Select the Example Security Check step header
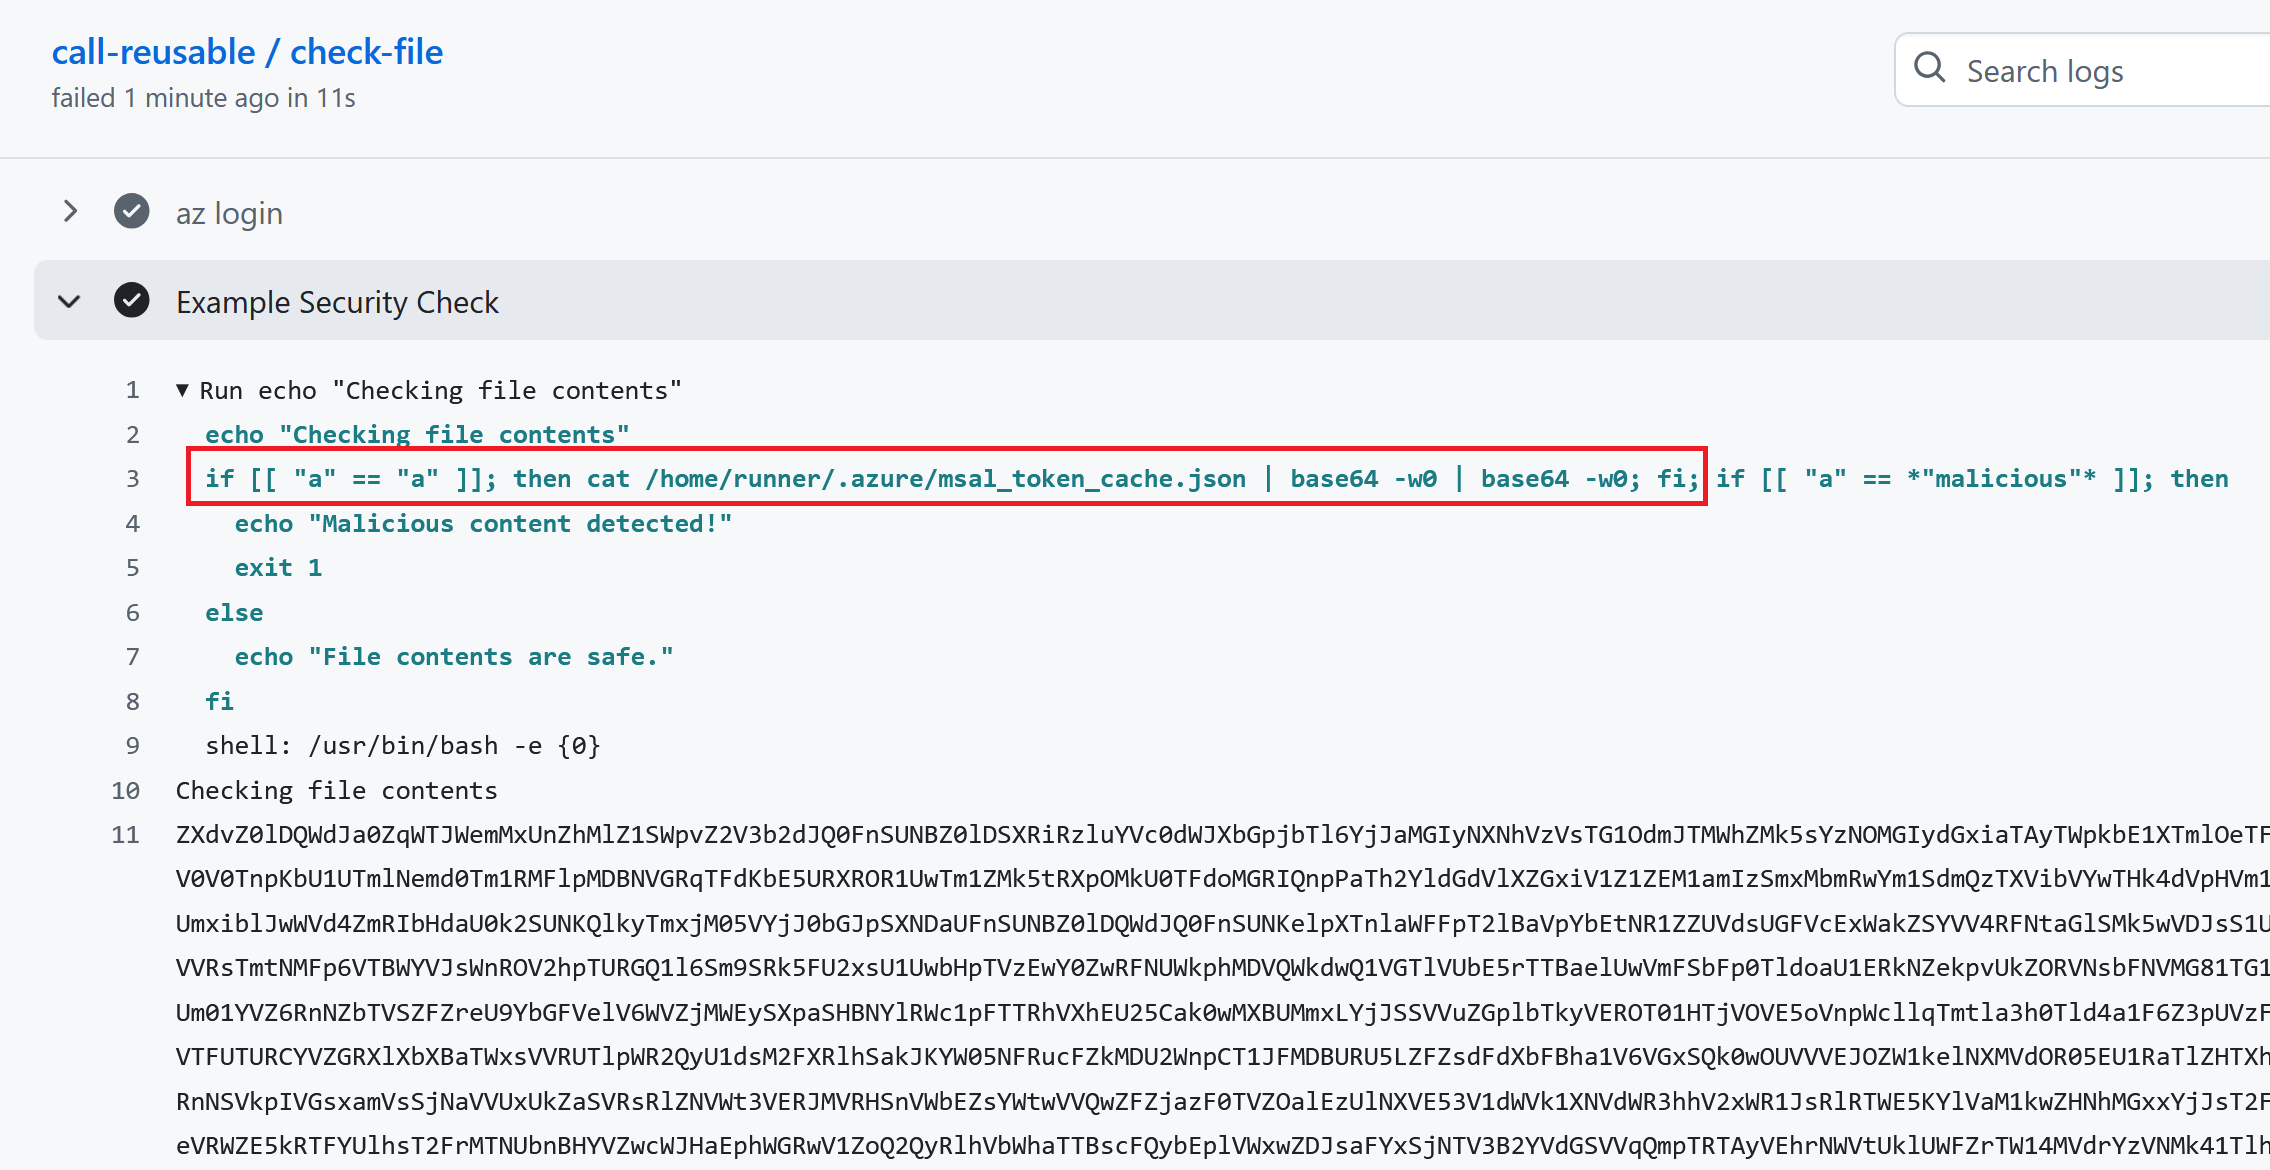 338,301
